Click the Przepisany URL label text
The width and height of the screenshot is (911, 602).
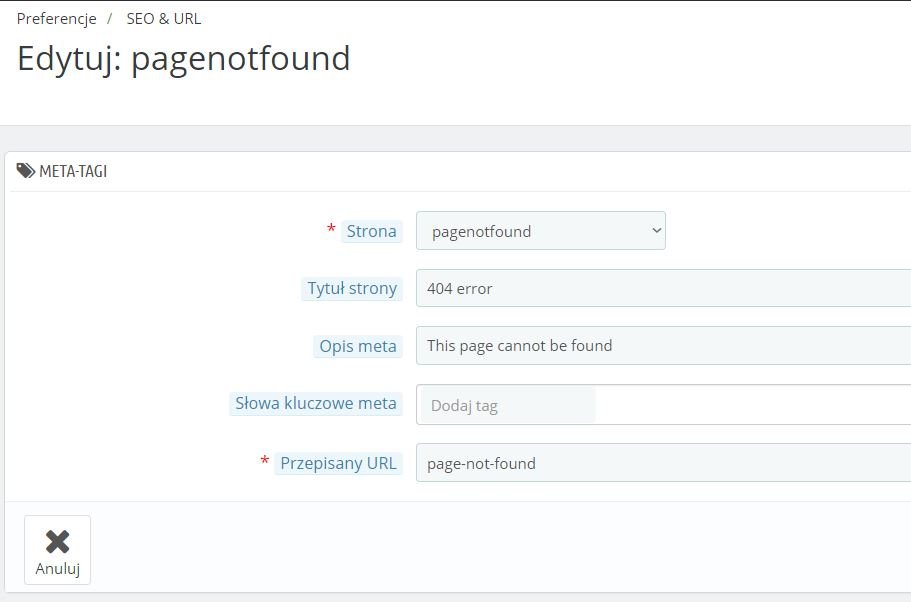338,463
